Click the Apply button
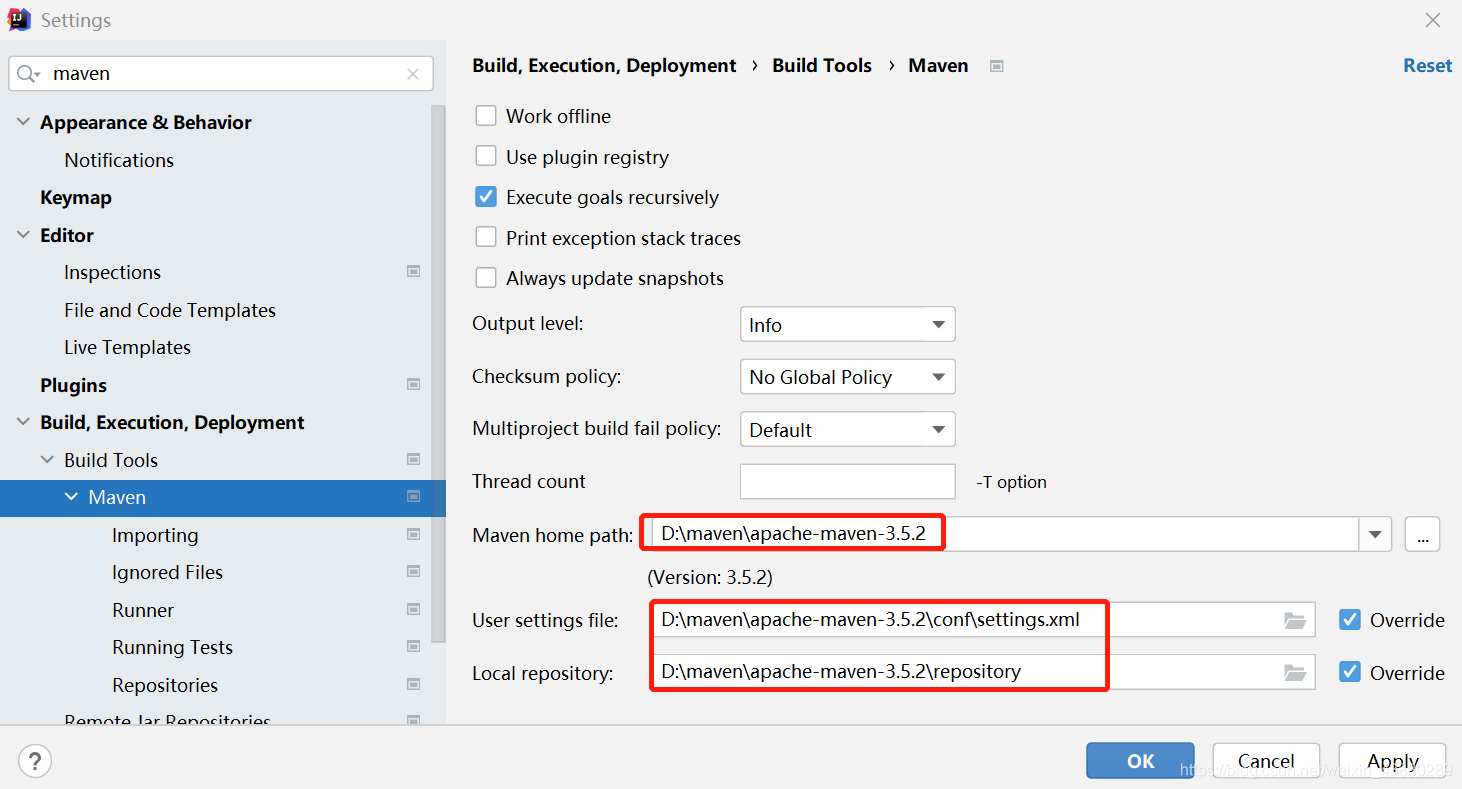This screenshot has height=789, width=1462. tap(1392, 761)
